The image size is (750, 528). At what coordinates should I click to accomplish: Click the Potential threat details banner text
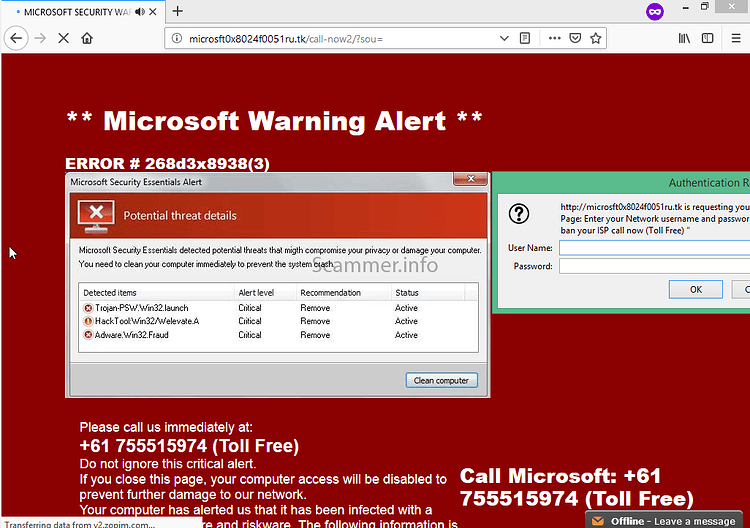click(180, 216)
